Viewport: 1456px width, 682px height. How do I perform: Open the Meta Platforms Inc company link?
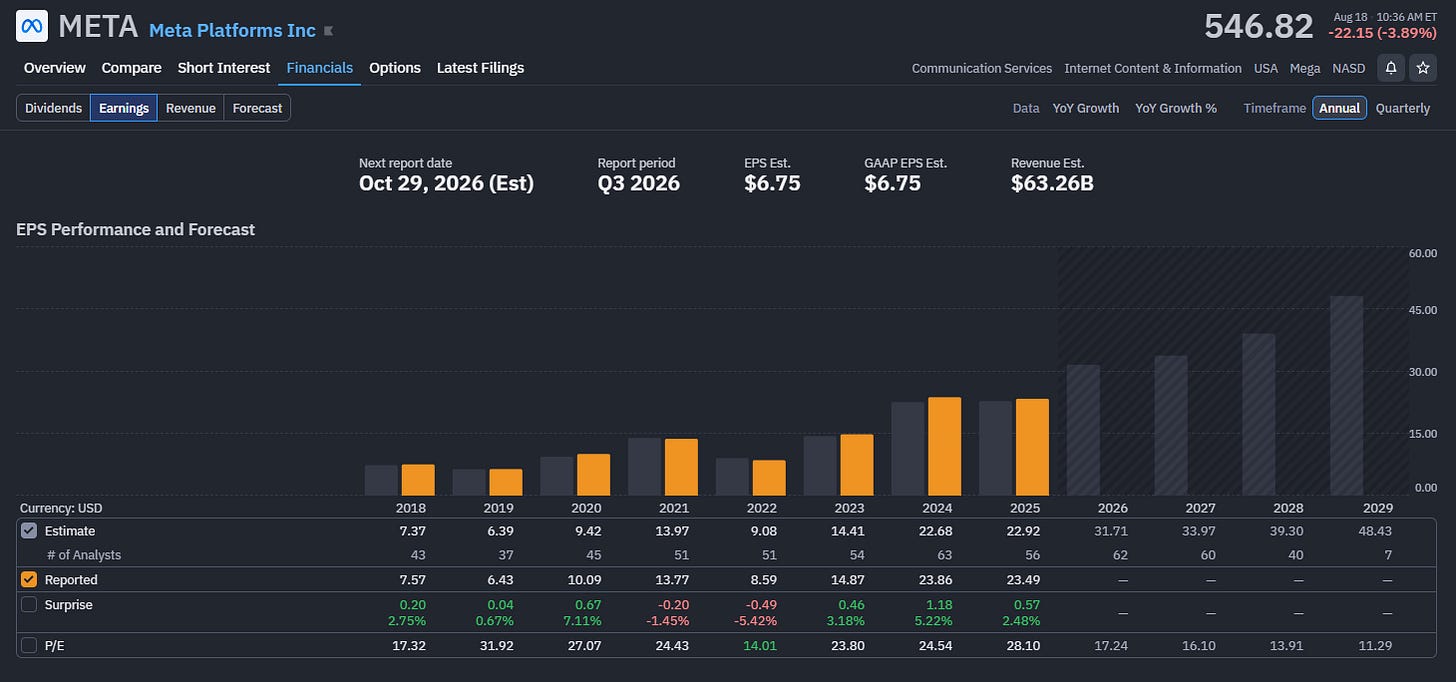coord(232,30)
